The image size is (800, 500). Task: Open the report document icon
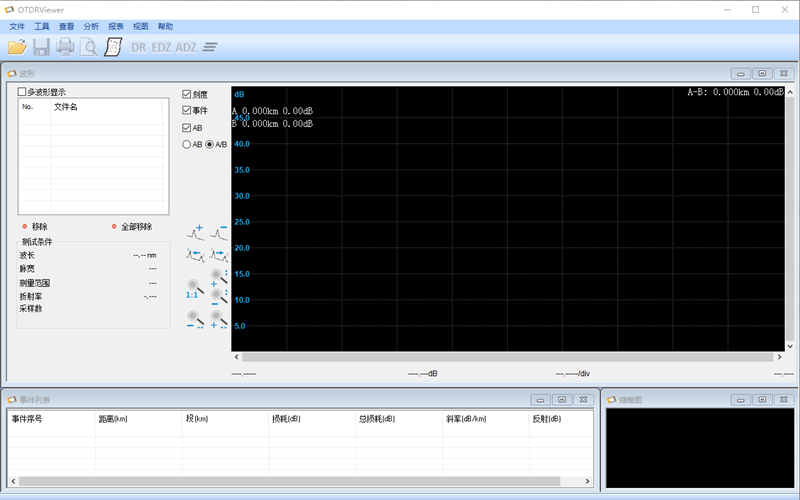click(113, 47)
